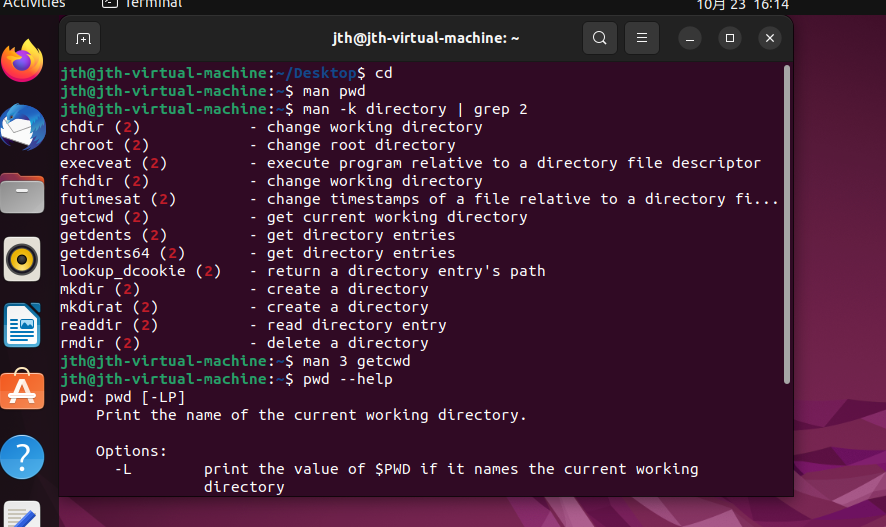Click the 'jth@jth-virtual-machine: ~' window title

[x=425, y=38]
